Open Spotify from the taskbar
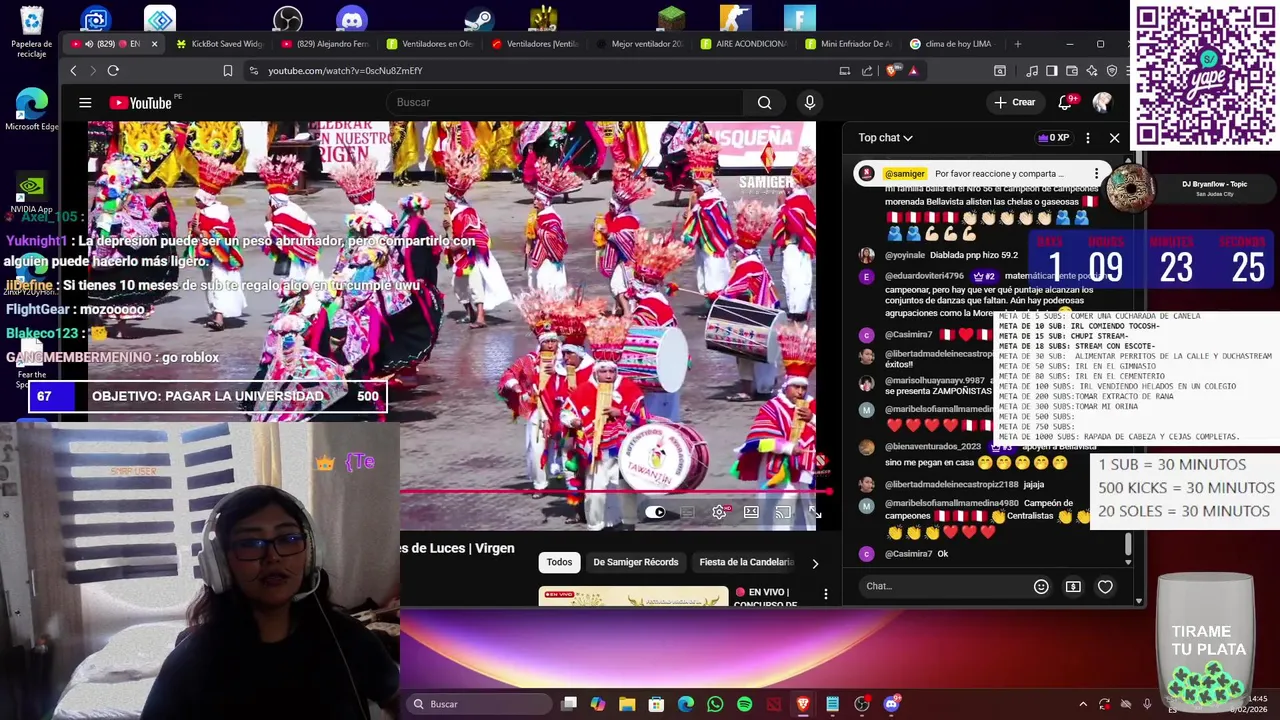This screenshot has width=1280, height=720. coord(744,704)
